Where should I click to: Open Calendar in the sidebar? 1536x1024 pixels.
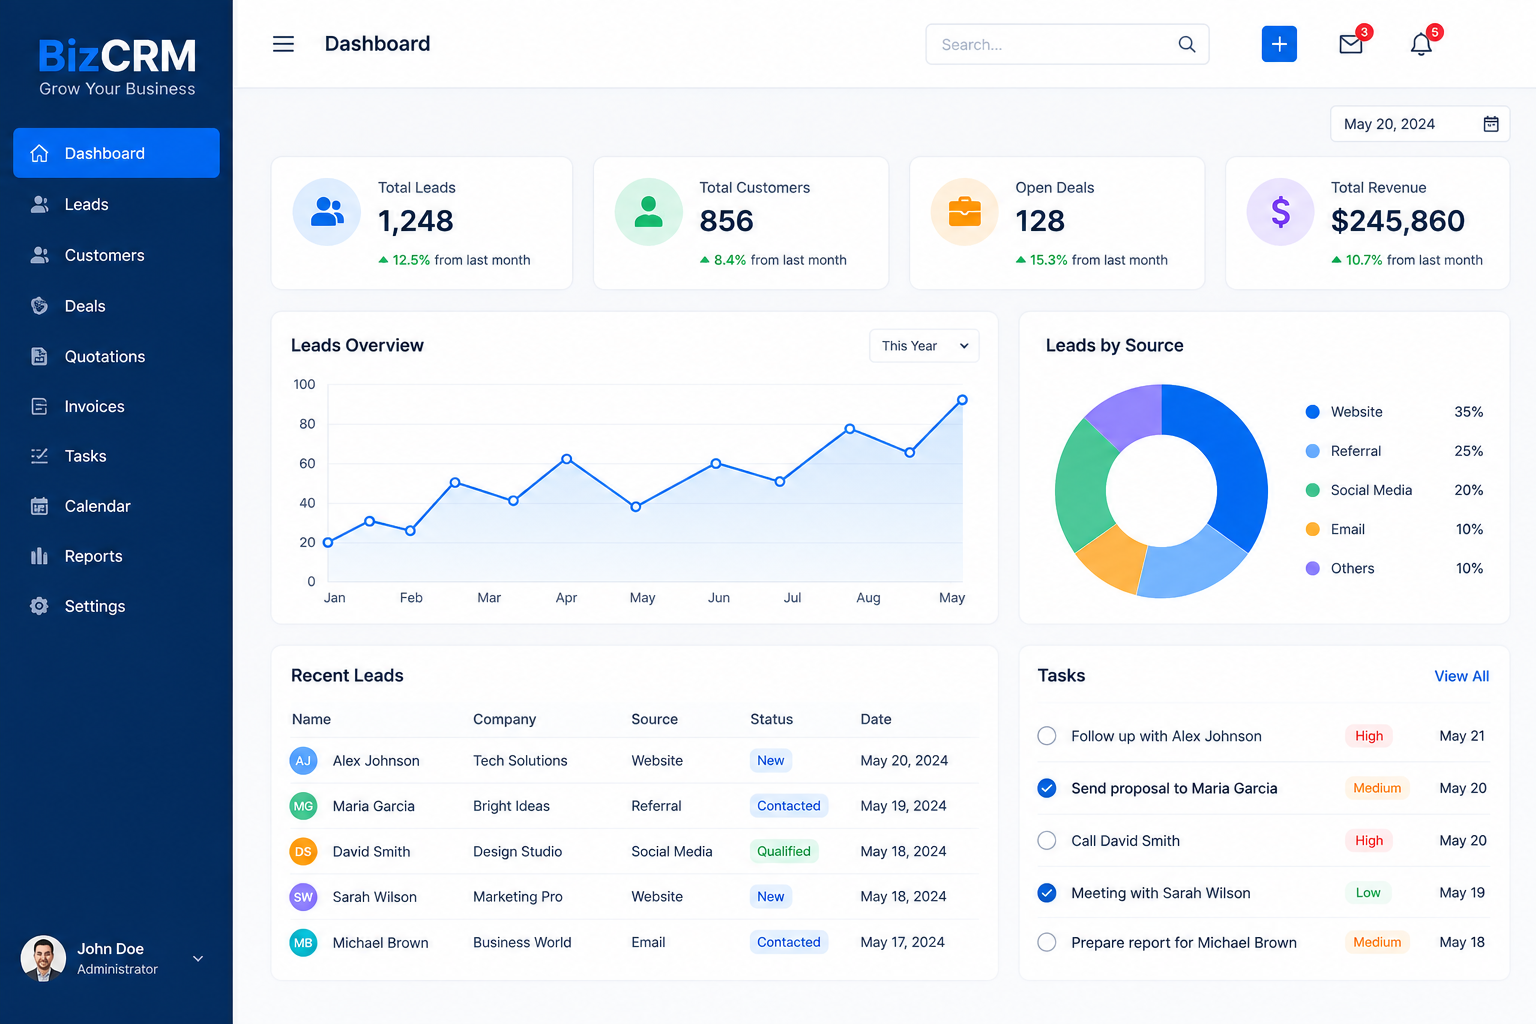point(116,506)
